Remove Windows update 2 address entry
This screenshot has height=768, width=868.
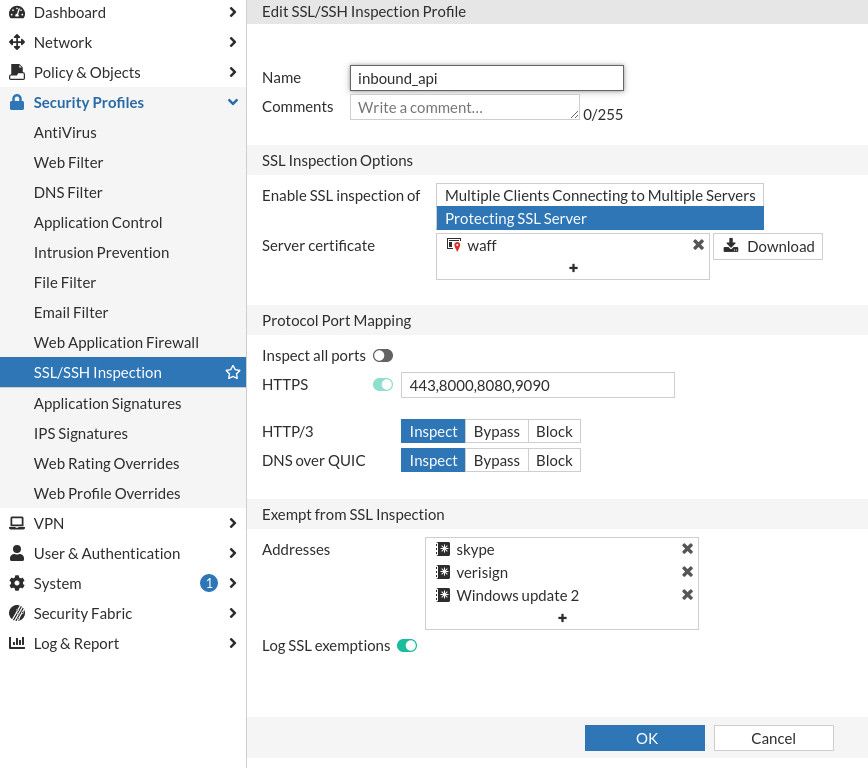687,595
